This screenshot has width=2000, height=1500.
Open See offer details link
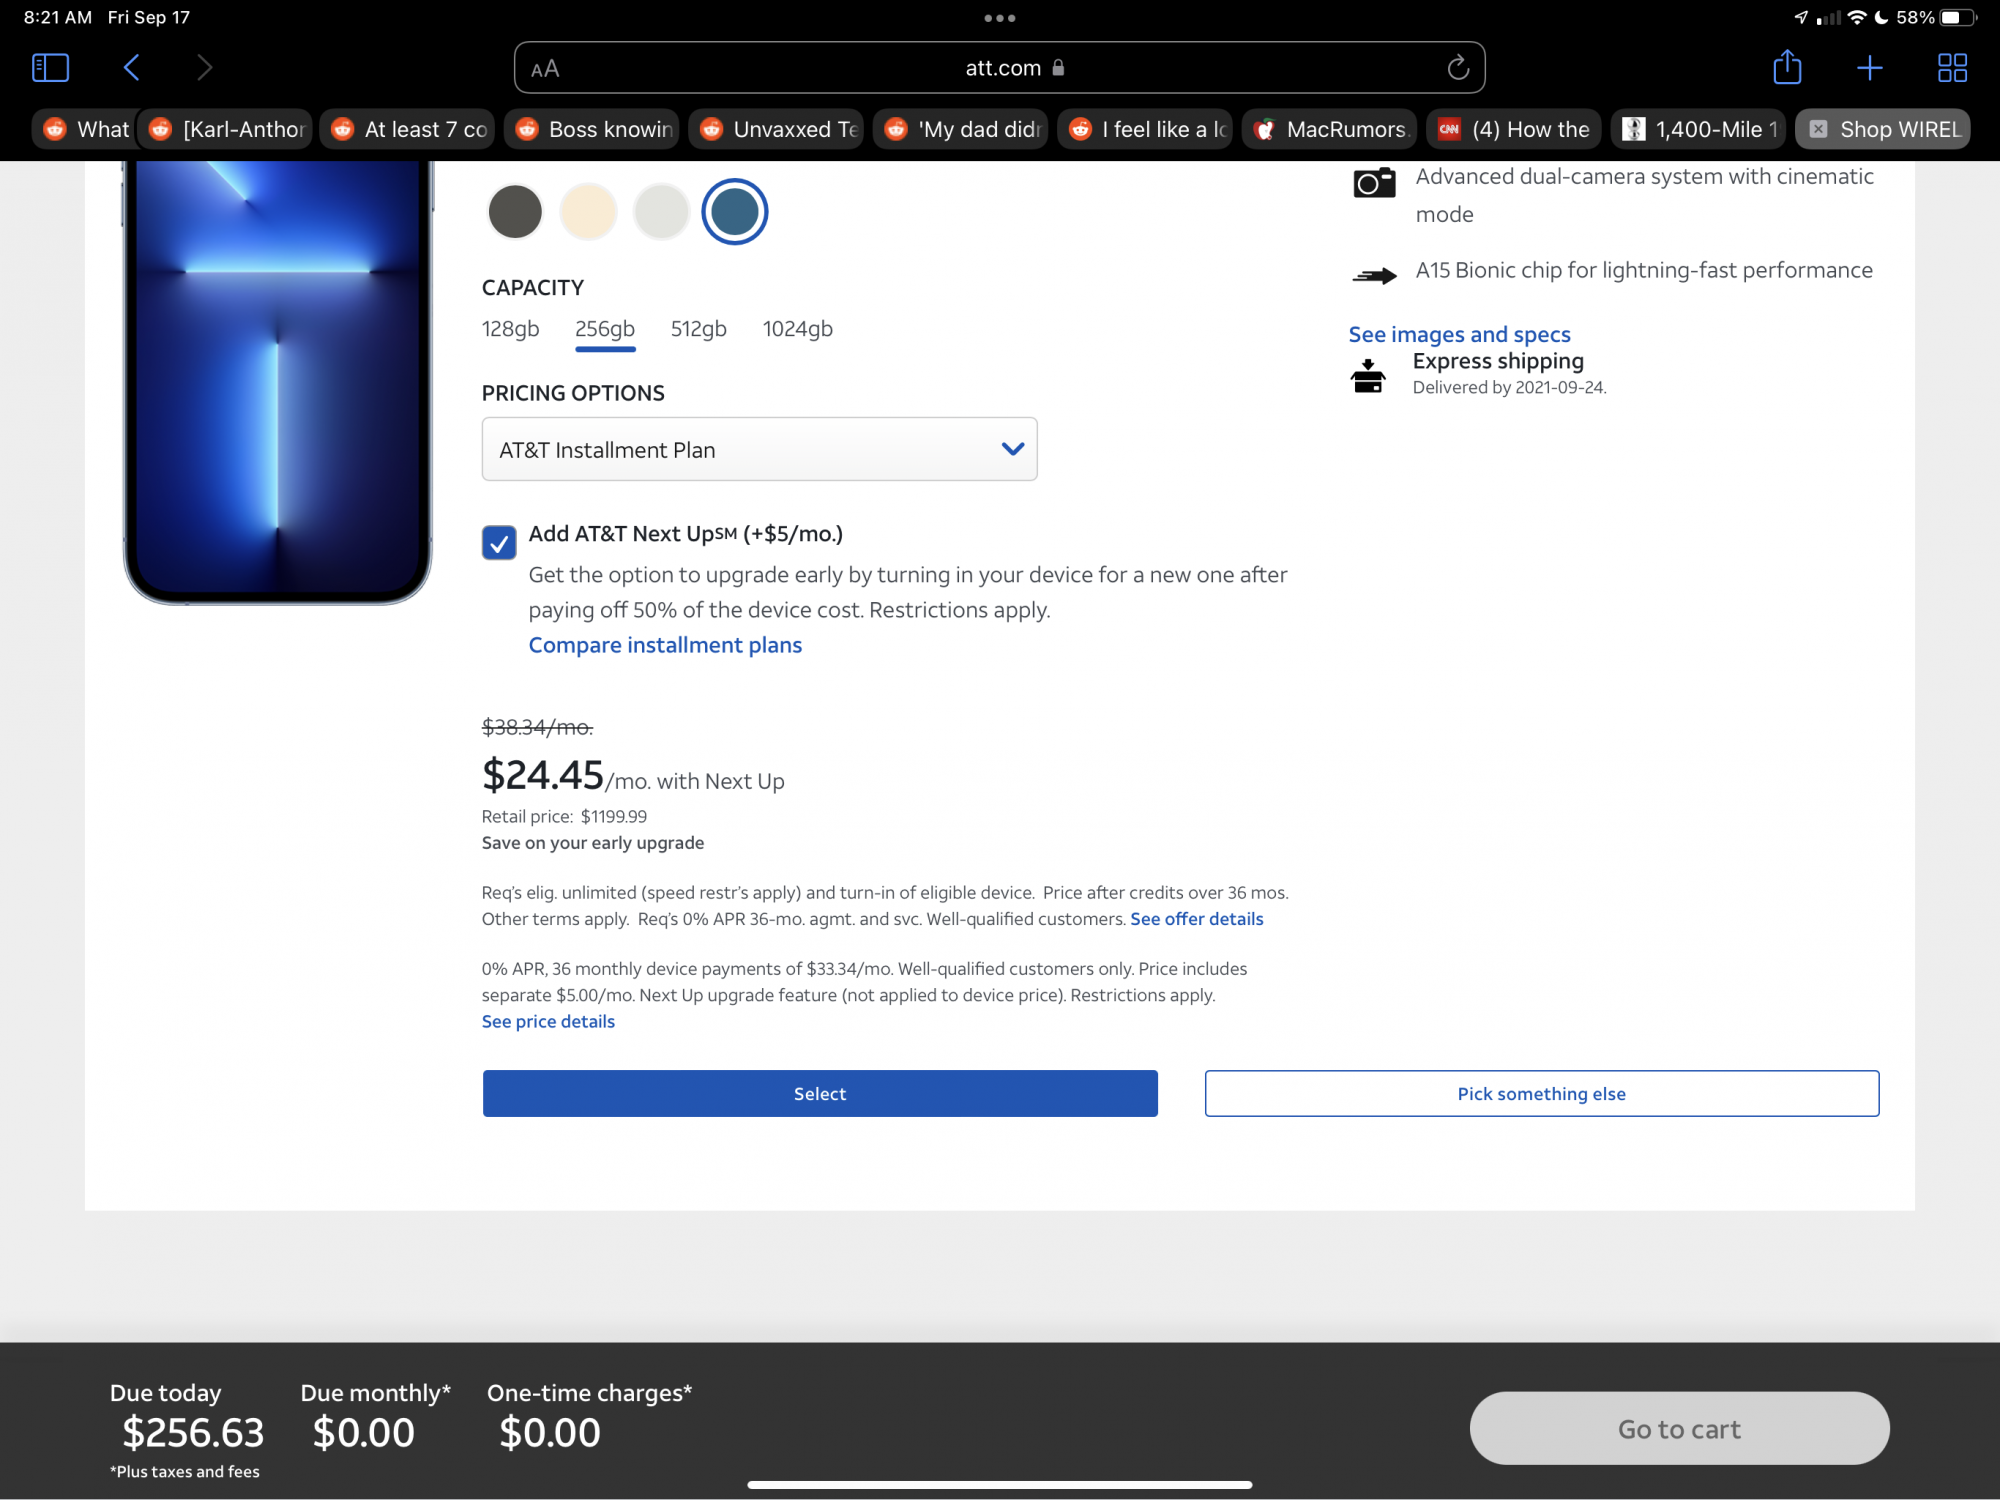[x=1197, y=919]
